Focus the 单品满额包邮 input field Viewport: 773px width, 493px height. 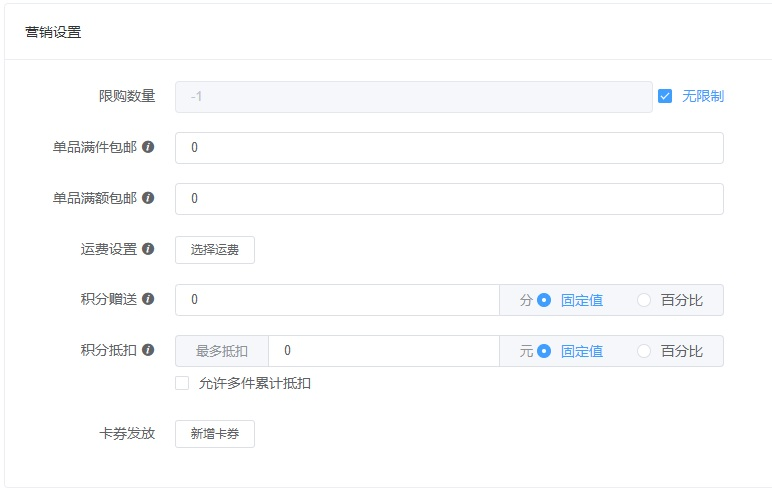click(449, 199)
